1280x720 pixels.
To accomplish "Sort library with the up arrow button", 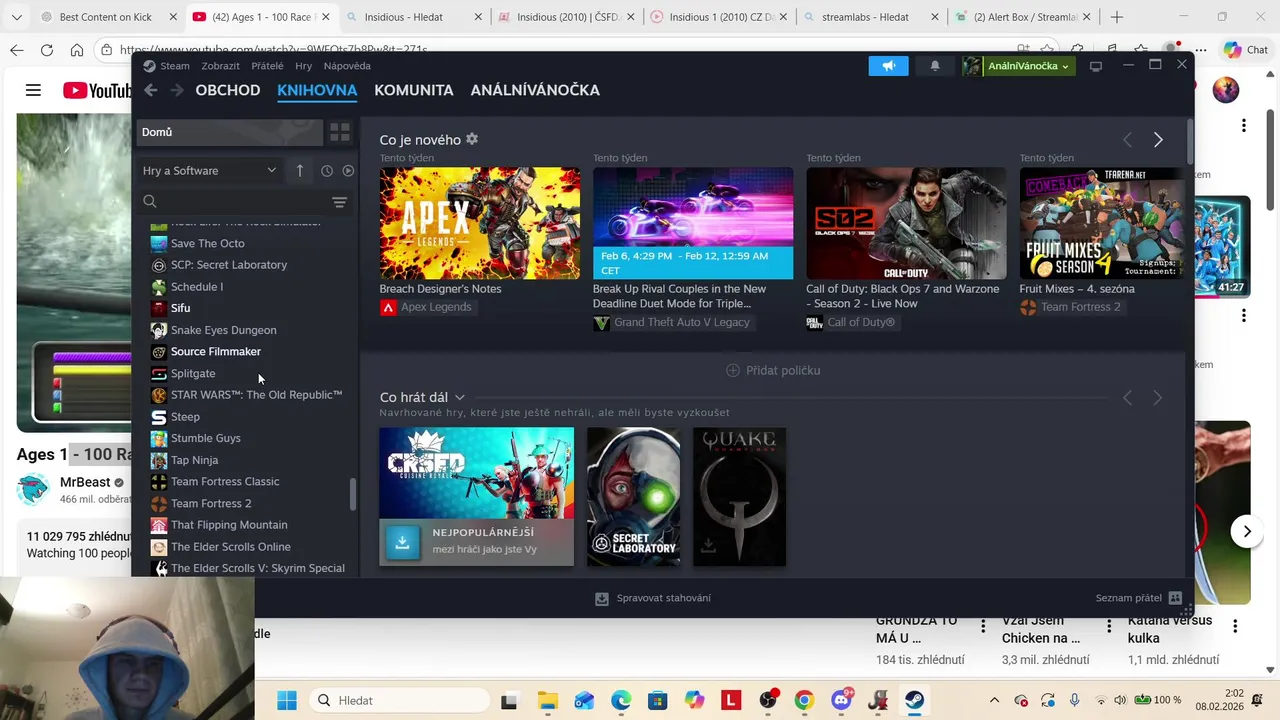I will 299,171.
